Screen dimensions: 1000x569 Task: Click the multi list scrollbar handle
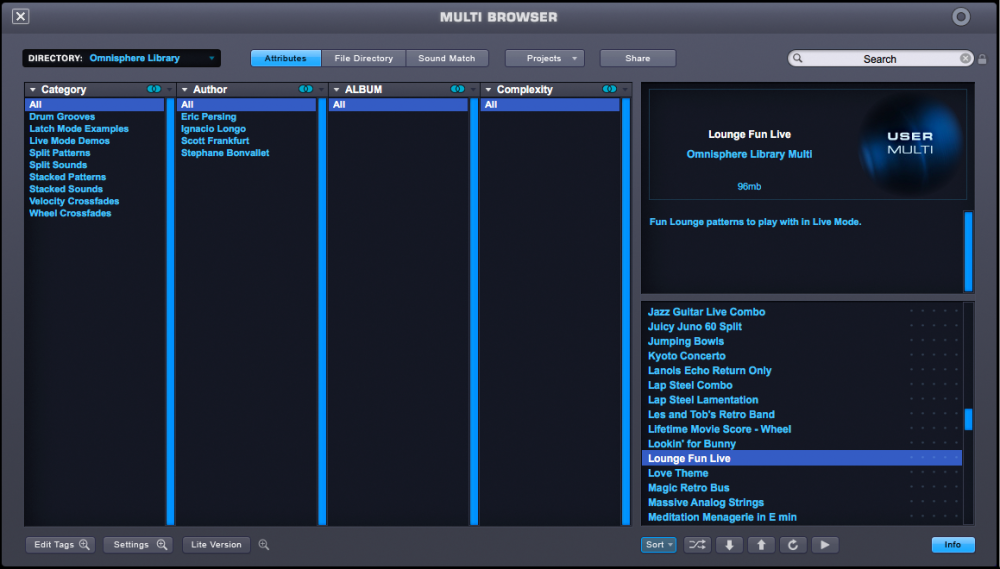[968, 420]
